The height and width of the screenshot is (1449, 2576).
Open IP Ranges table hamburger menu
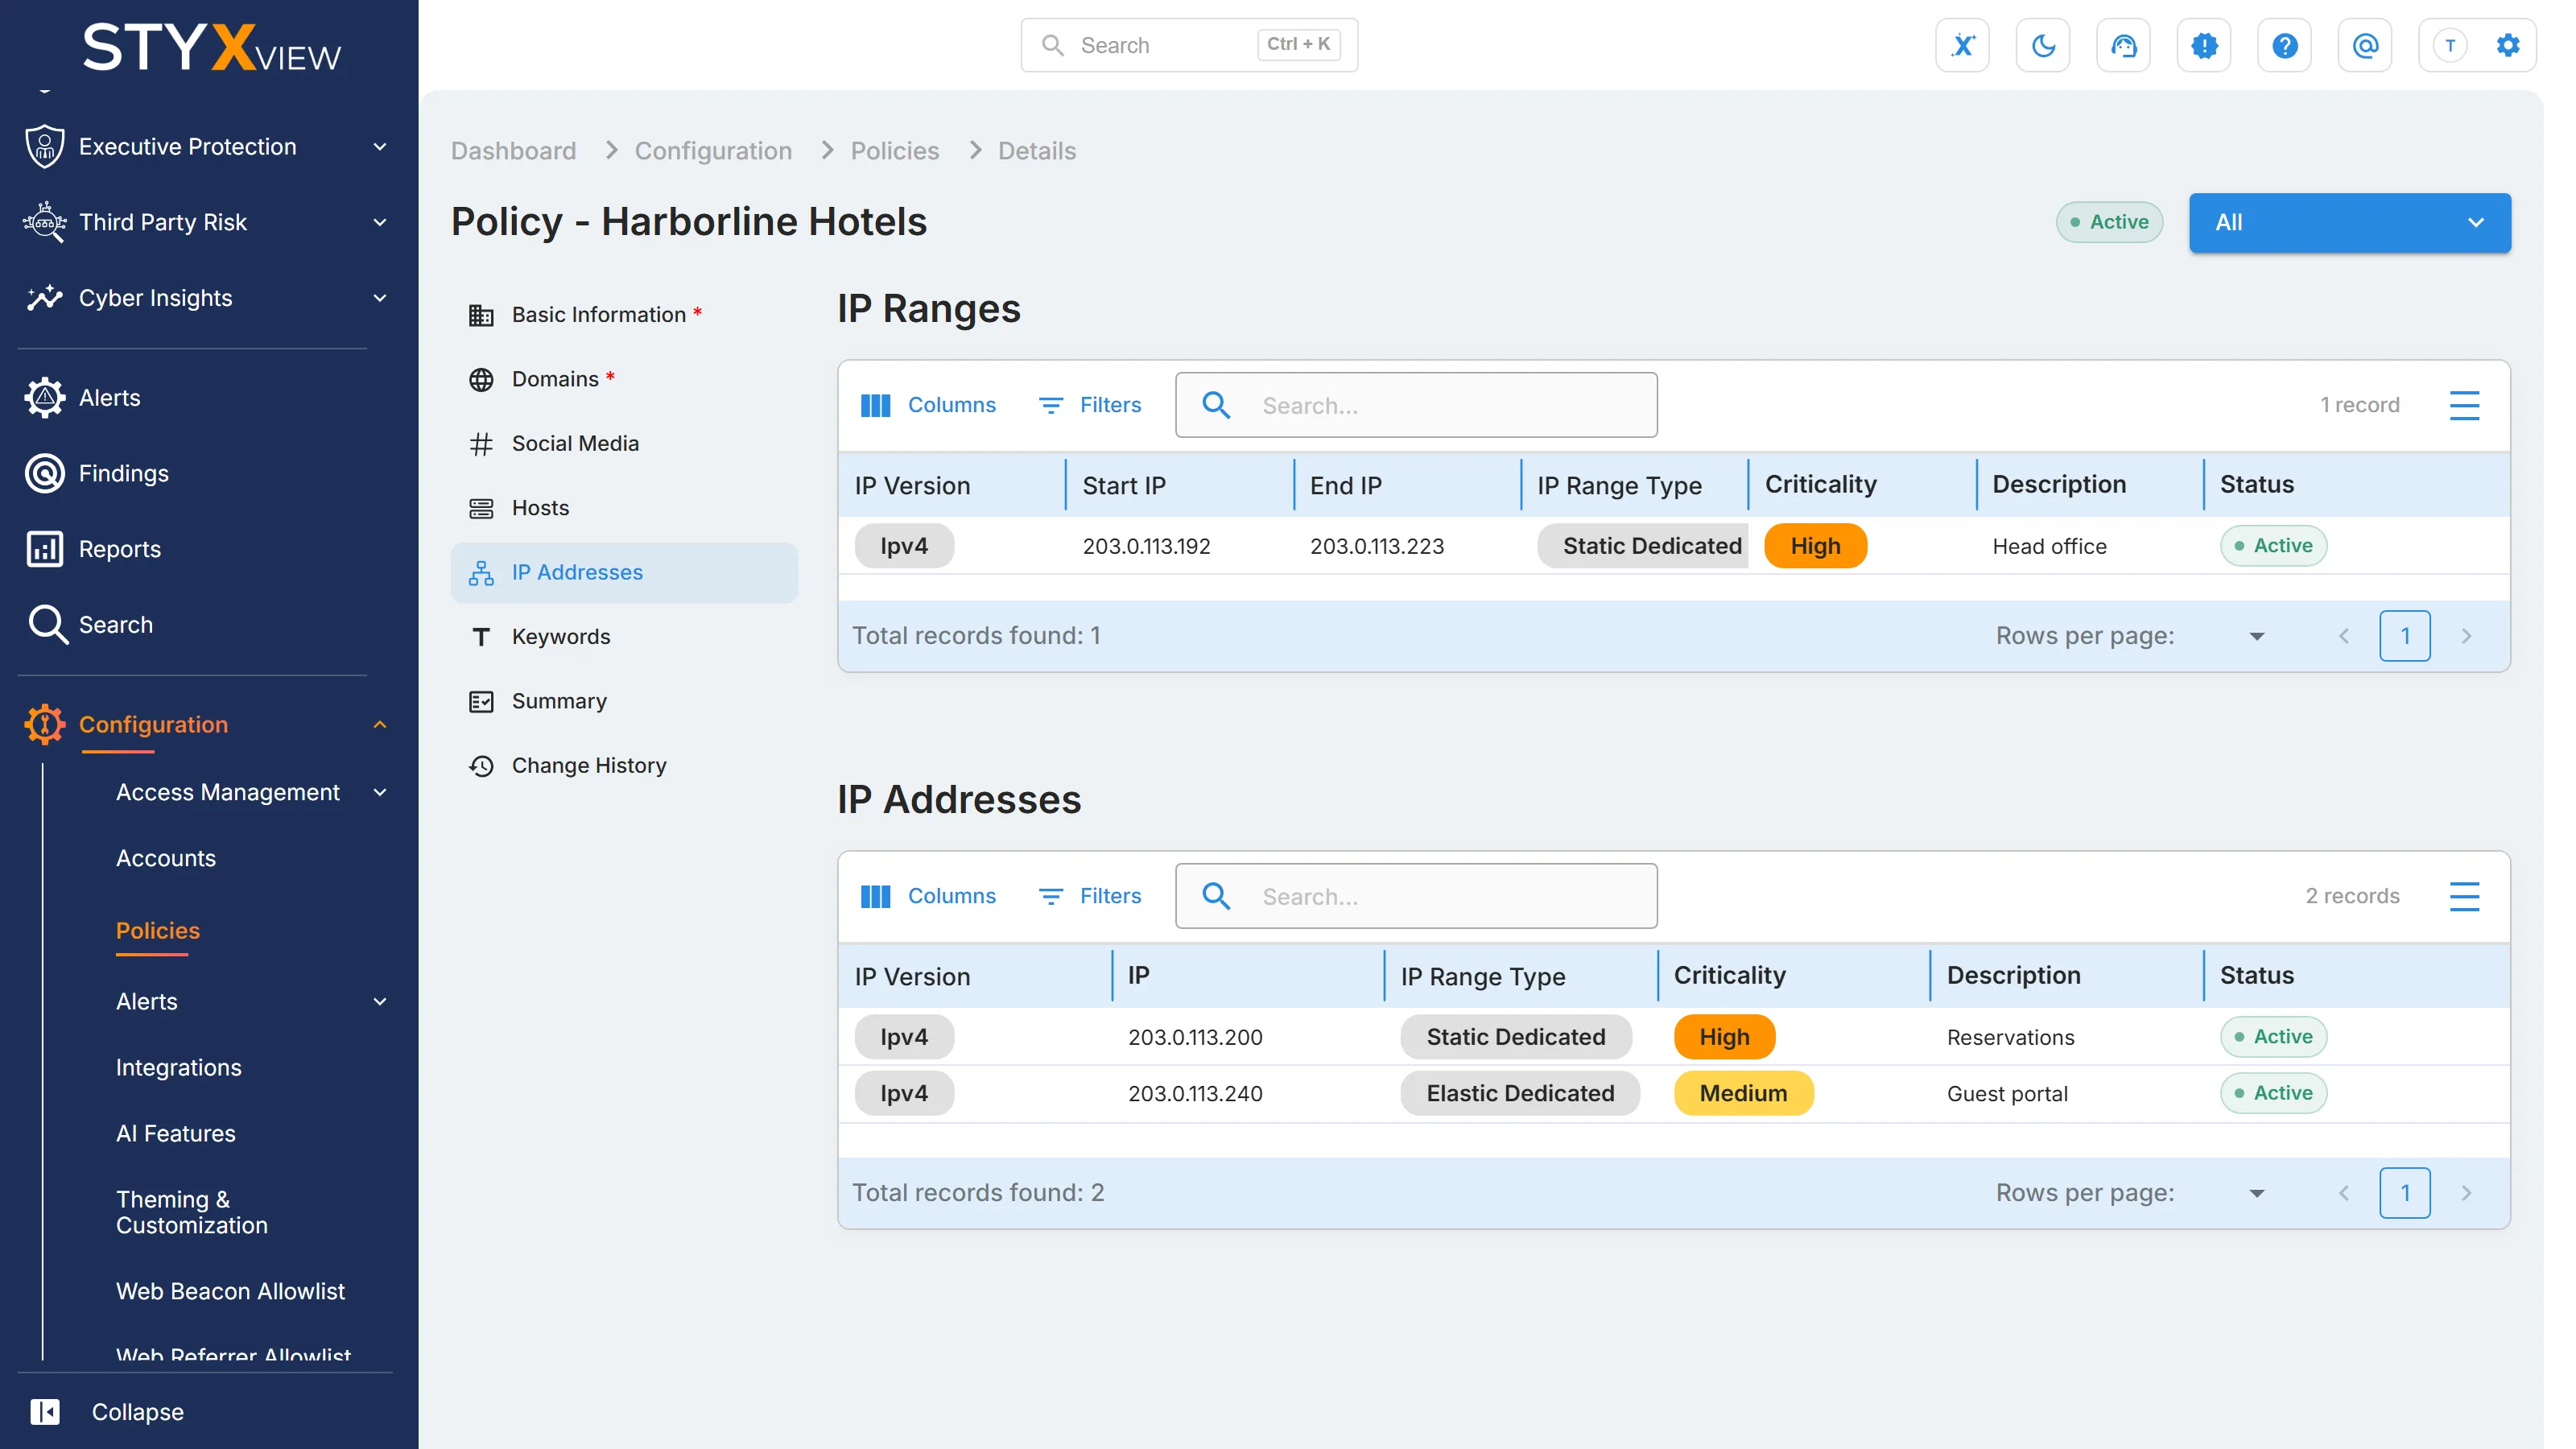(x=2464, y=405)
